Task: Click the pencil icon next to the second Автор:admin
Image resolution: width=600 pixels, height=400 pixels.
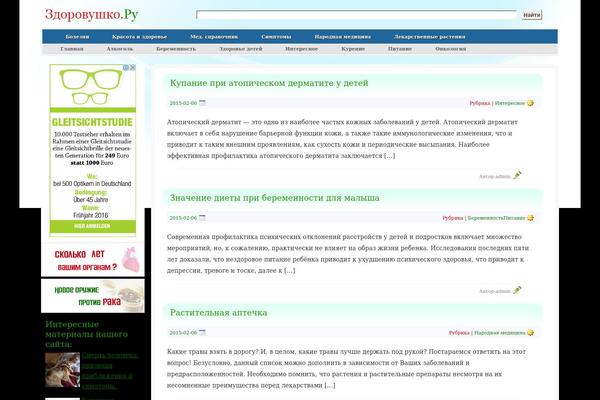Action: [x=517, y=290]
